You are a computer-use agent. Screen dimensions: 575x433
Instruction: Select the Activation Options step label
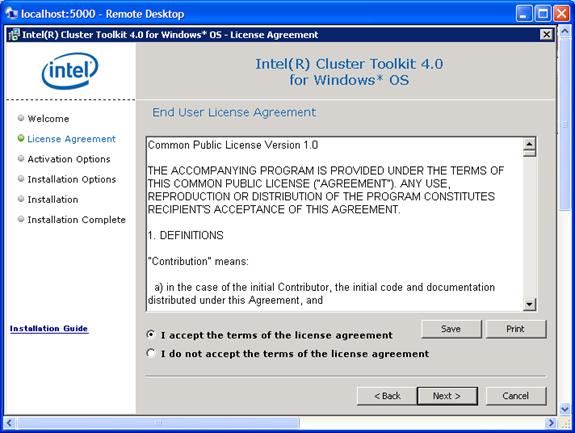point(69,159)
